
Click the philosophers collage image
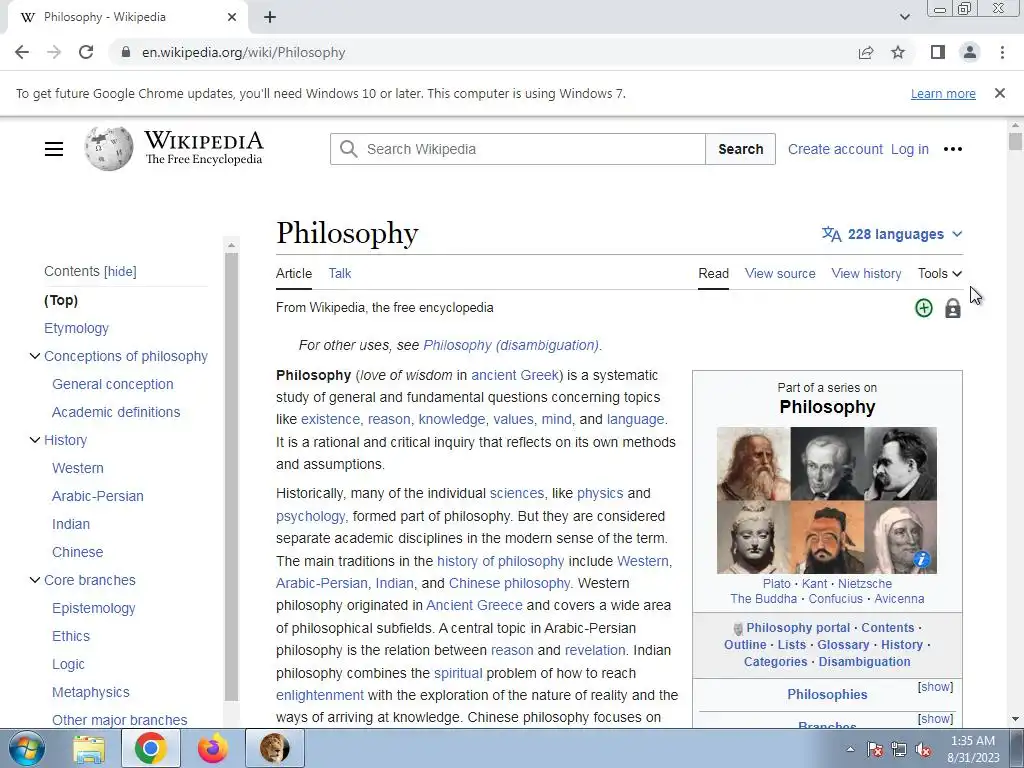click(x=827, y=500)
